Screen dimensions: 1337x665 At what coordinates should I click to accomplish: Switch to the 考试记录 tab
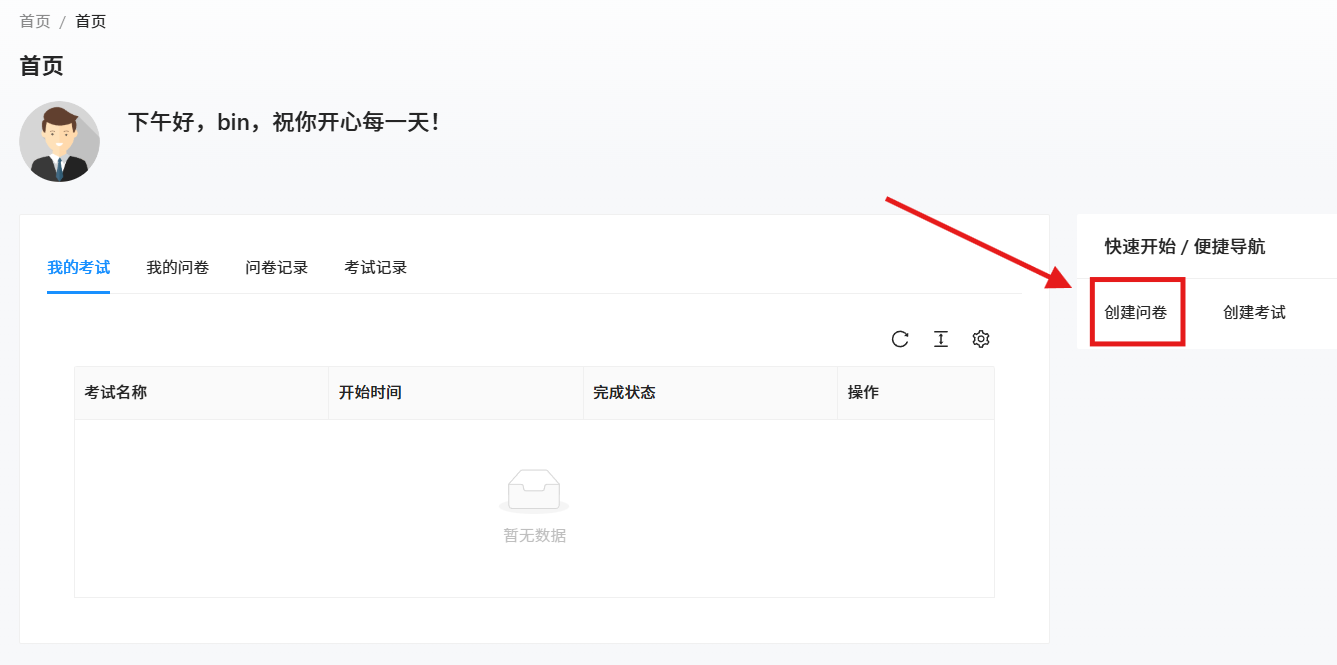pos(376,268)
